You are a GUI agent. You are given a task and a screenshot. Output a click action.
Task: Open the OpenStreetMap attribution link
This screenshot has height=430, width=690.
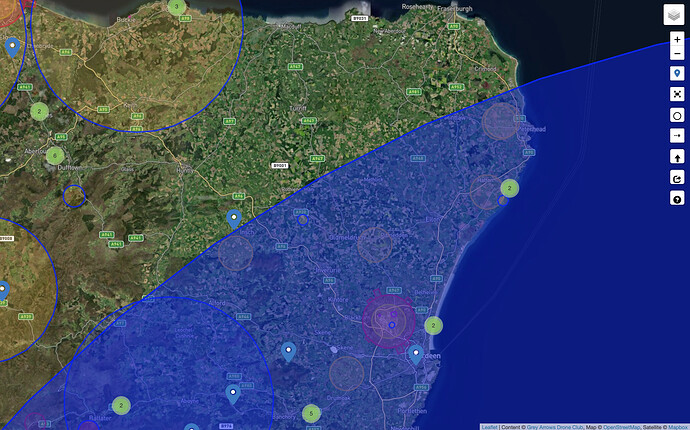[621, 427]
